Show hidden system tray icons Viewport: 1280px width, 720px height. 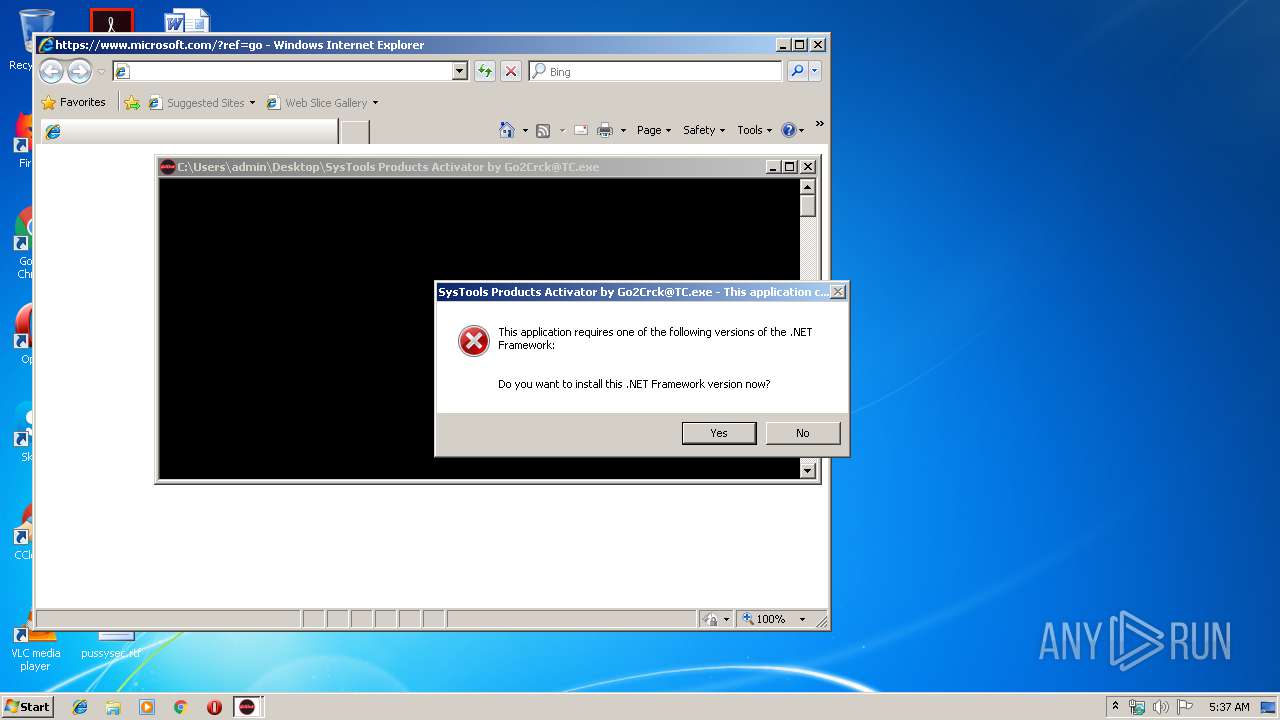(x=1115, y=706)
